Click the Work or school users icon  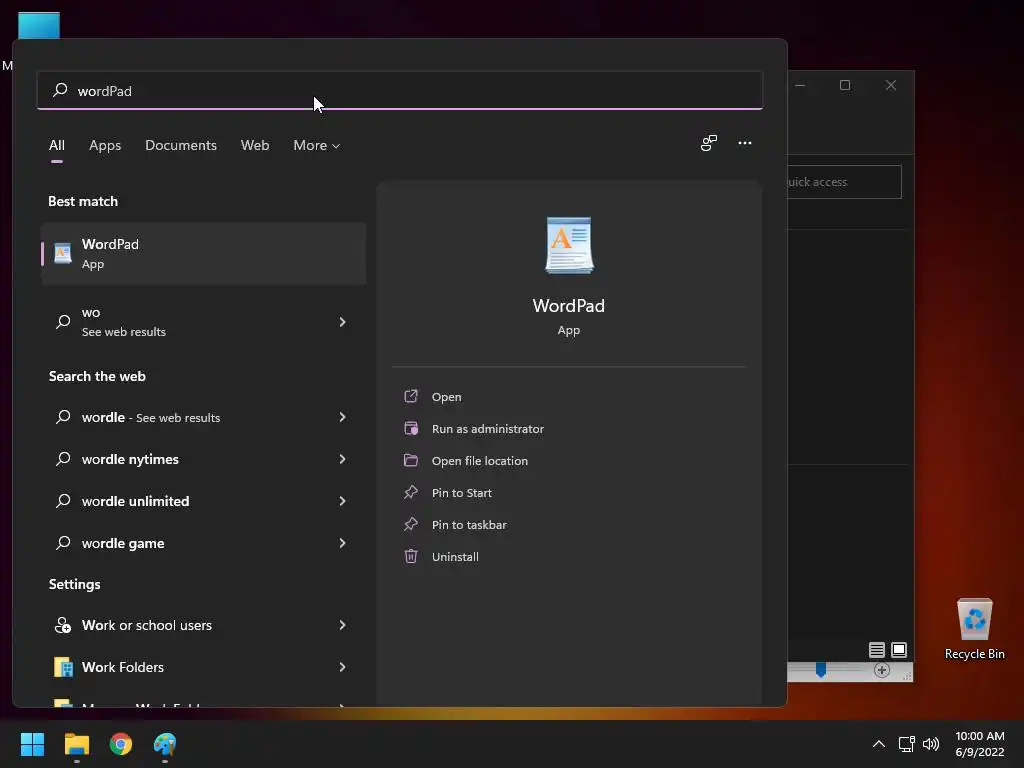pyautogui.click(x=63, y=625)
